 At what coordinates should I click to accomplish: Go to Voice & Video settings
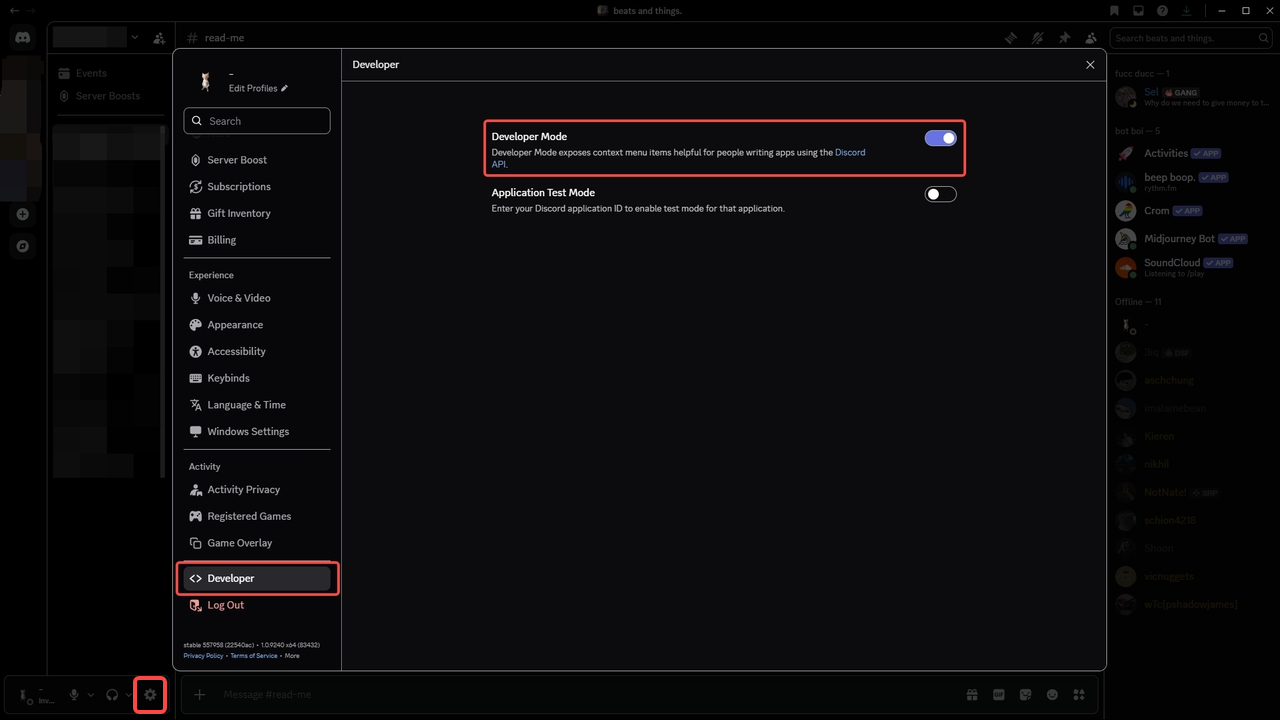tap(257, 298)
